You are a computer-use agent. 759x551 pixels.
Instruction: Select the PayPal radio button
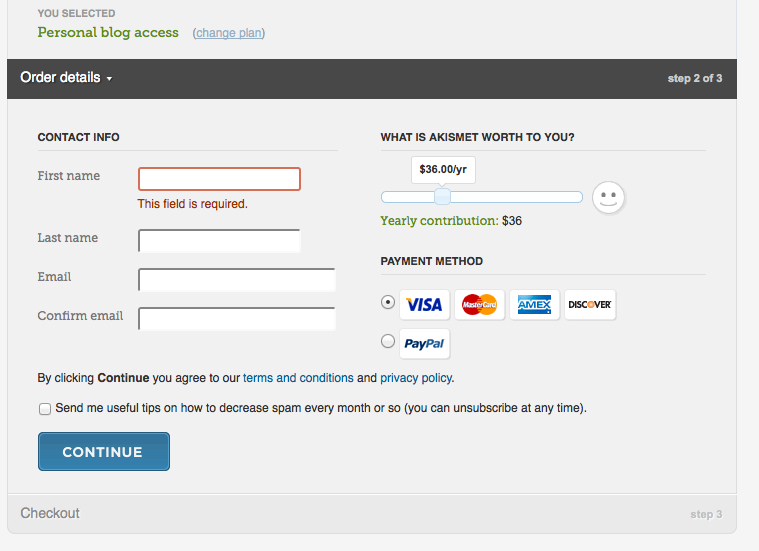(388, 341)
